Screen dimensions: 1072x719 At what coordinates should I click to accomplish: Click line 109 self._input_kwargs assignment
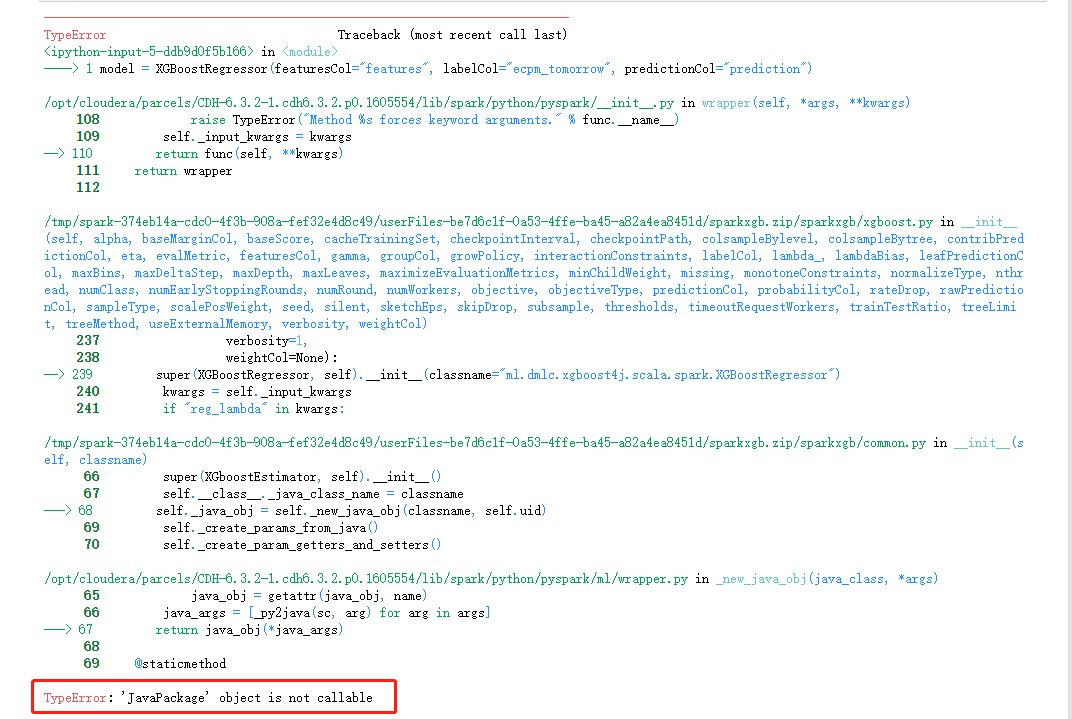(x=257, y=137)
